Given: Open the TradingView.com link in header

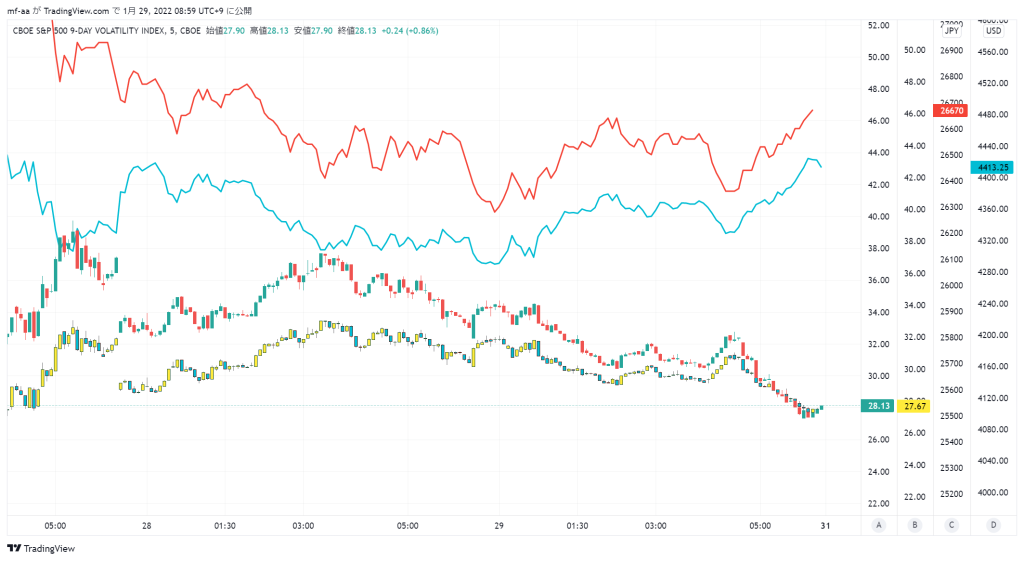Looking at the screenshot, I should click(76, 11).
